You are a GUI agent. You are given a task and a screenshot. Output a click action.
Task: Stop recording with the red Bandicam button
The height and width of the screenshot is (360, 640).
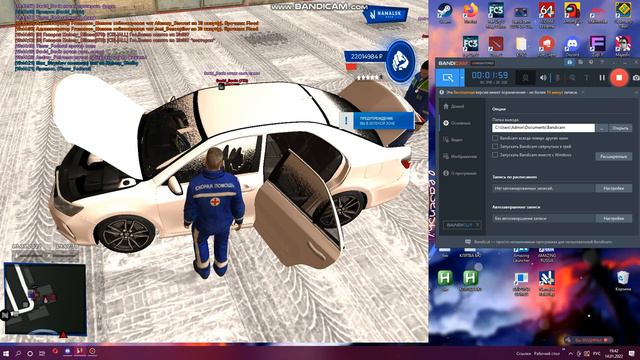(x=619, y=77)
